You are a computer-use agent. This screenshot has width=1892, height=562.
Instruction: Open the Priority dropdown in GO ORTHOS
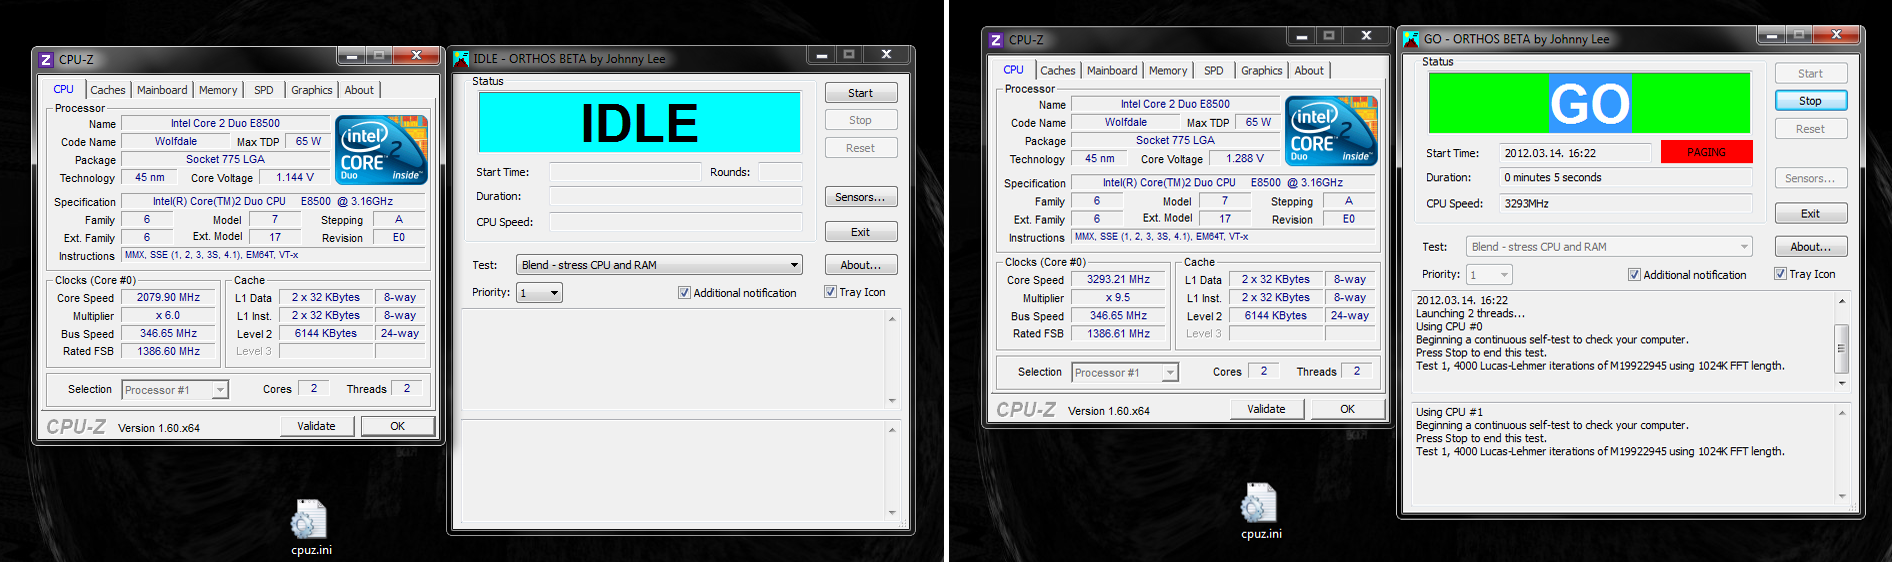pos(1490,275)
